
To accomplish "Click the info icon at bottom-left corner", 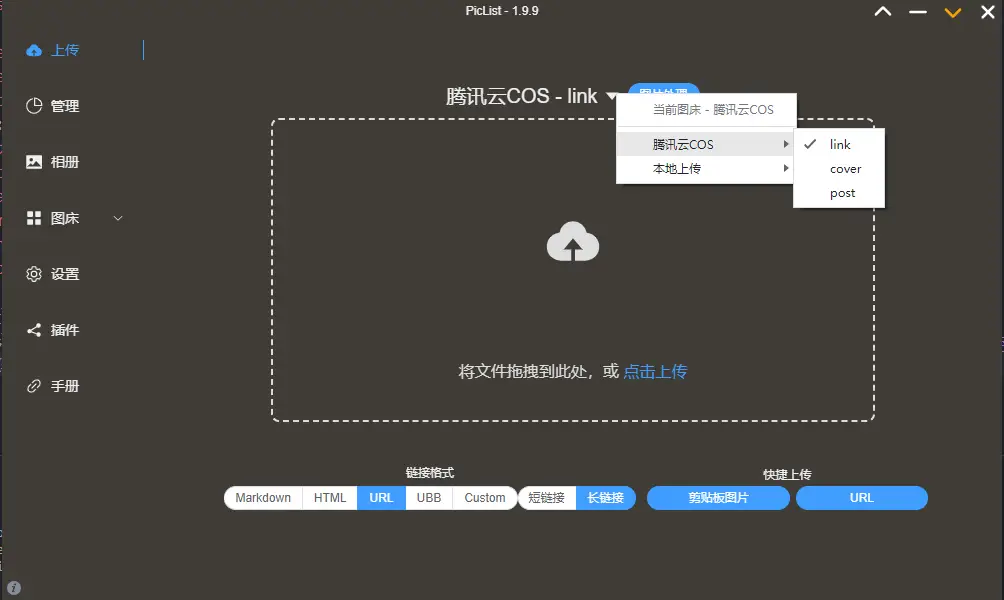I will (x=14, y=588).
